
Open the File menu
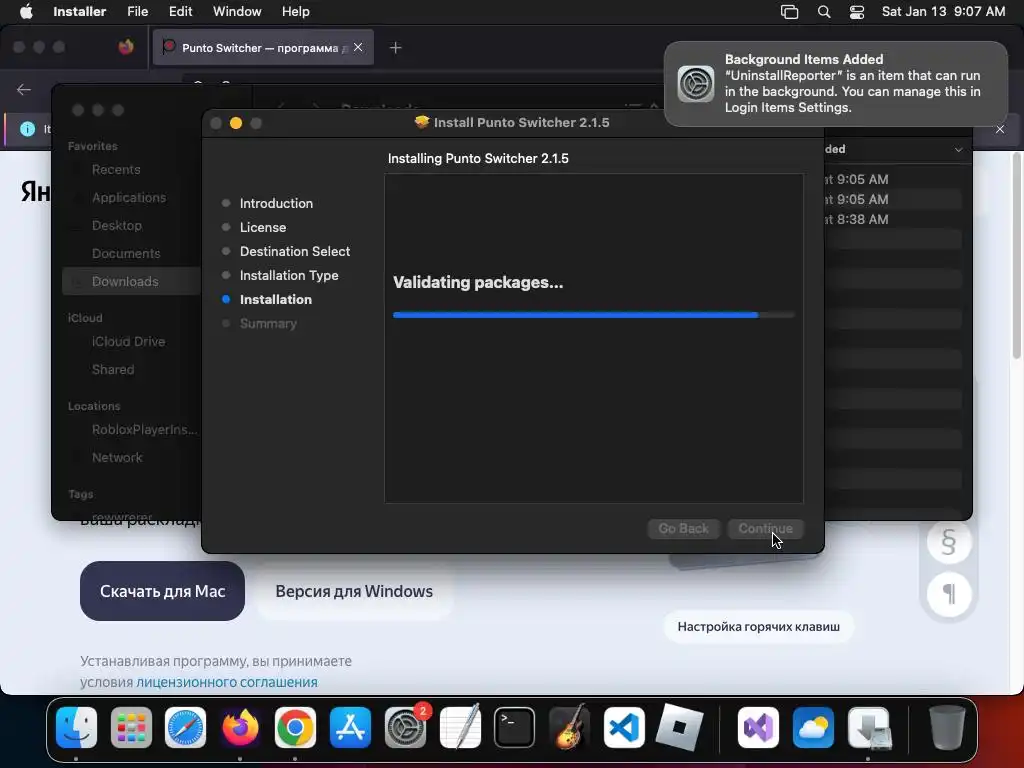137,11
